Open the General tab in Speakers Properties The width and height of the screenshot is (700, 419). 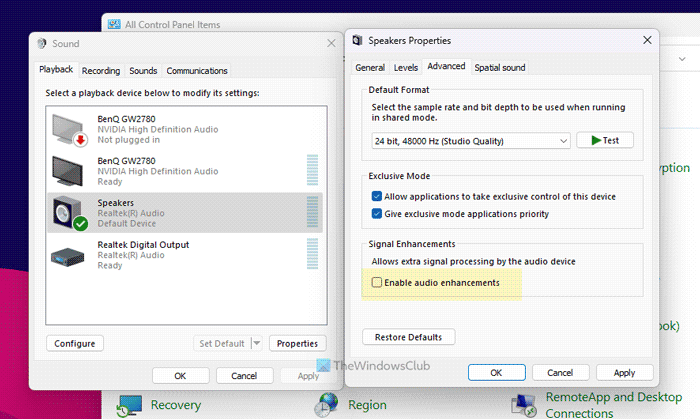(370, 67)
